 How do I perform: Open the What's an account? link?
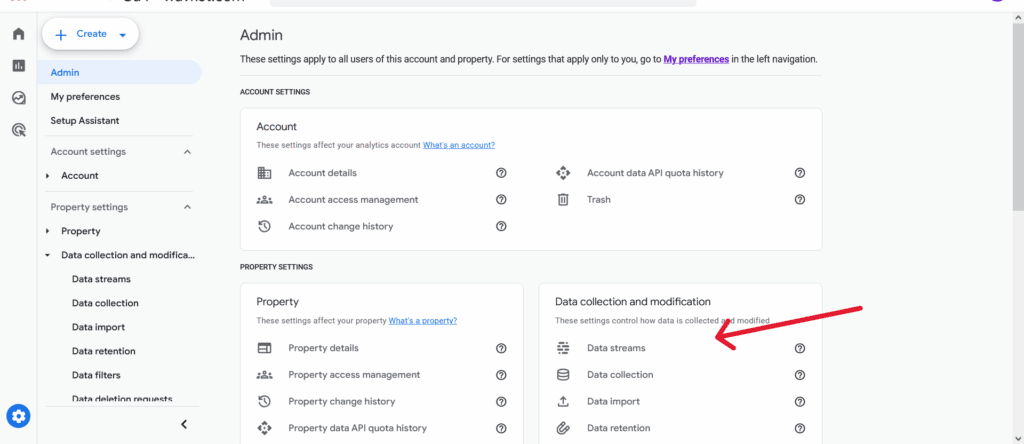(458, 145)
